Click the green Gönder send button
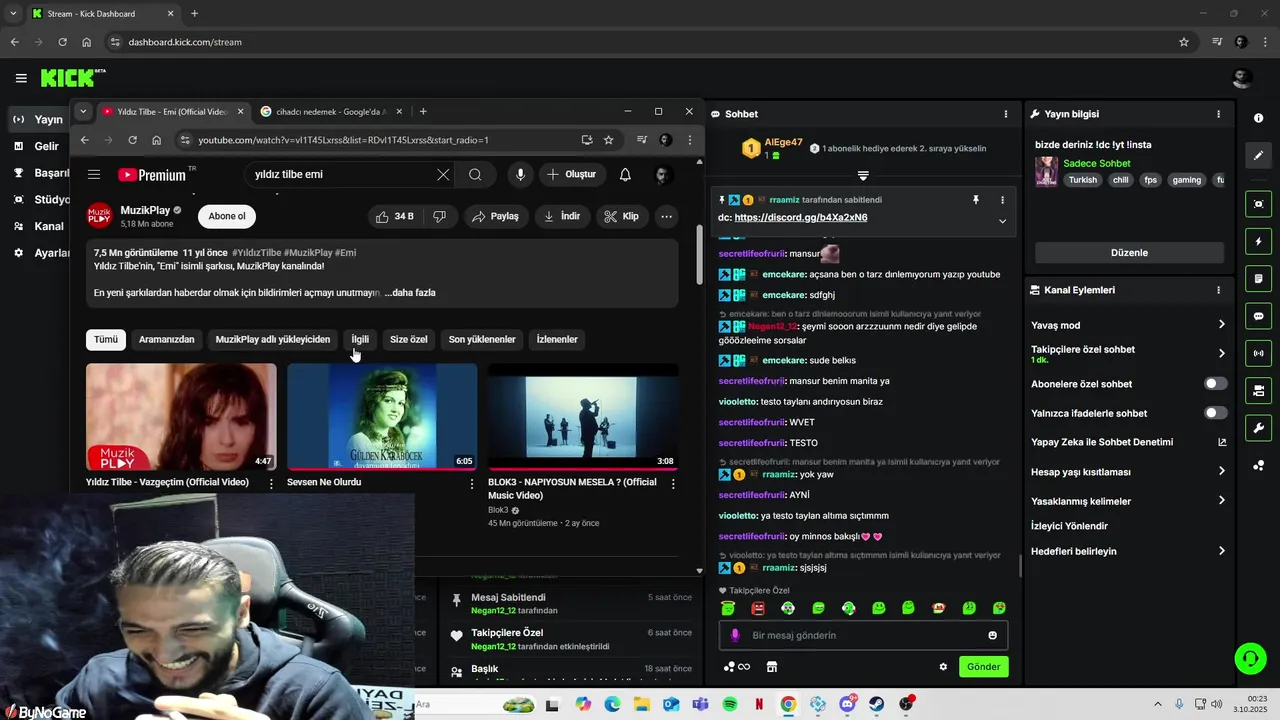The height and width of the screenshot is (720, 1280). coord(983,667)
